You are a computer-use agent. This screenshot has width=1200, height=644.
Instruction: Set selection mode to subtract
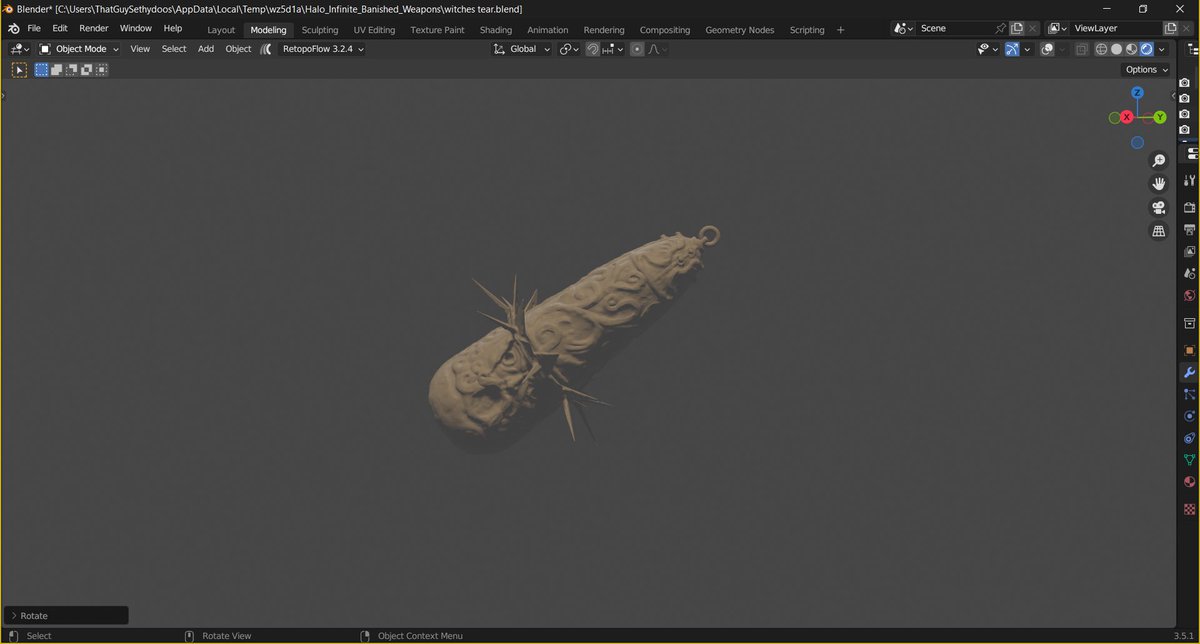[71, 70]
